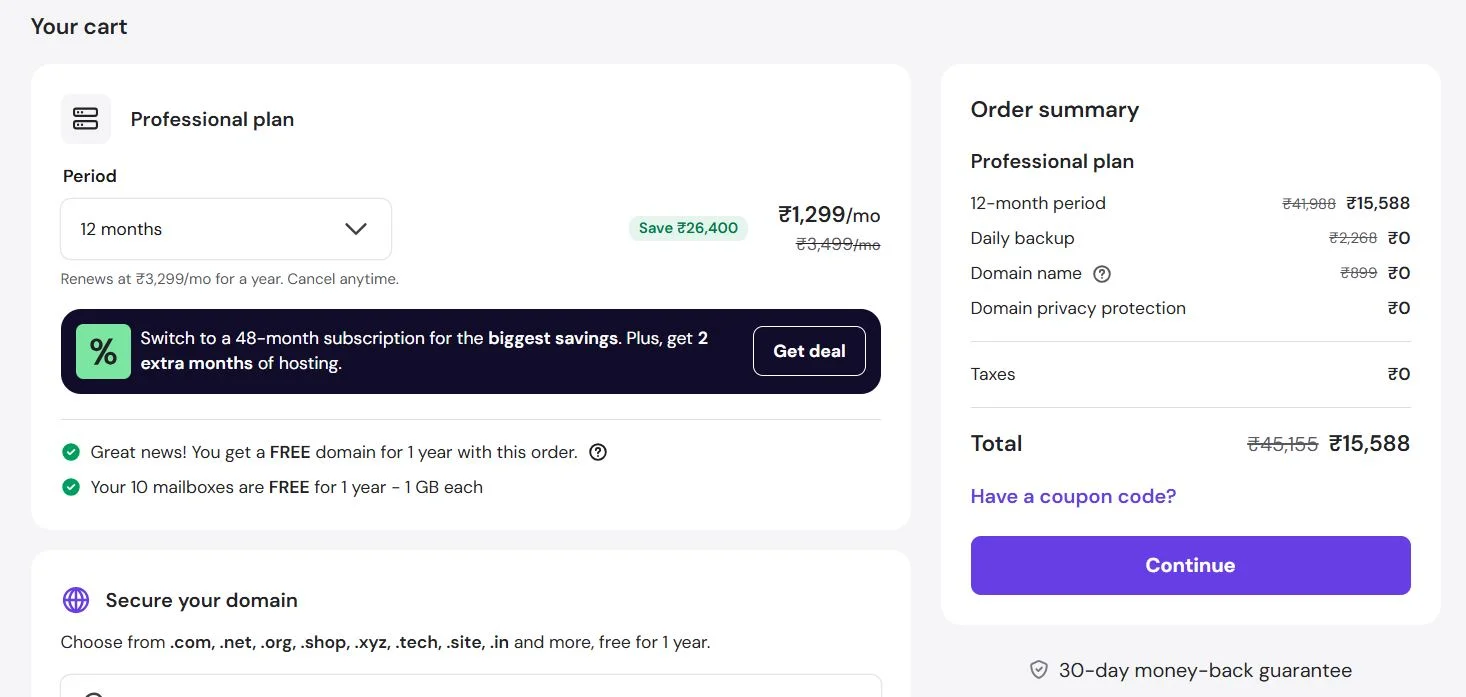
Task: Click the Continue button
Action: coord(1190,565)
